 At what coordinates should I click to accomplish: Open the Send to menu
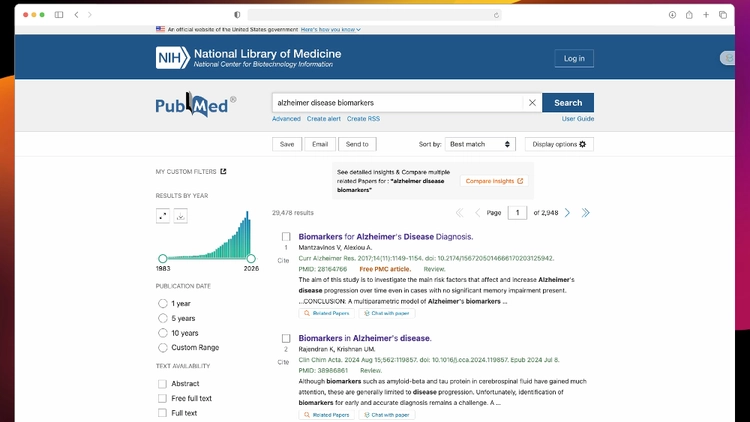click(x=357, y=144)
